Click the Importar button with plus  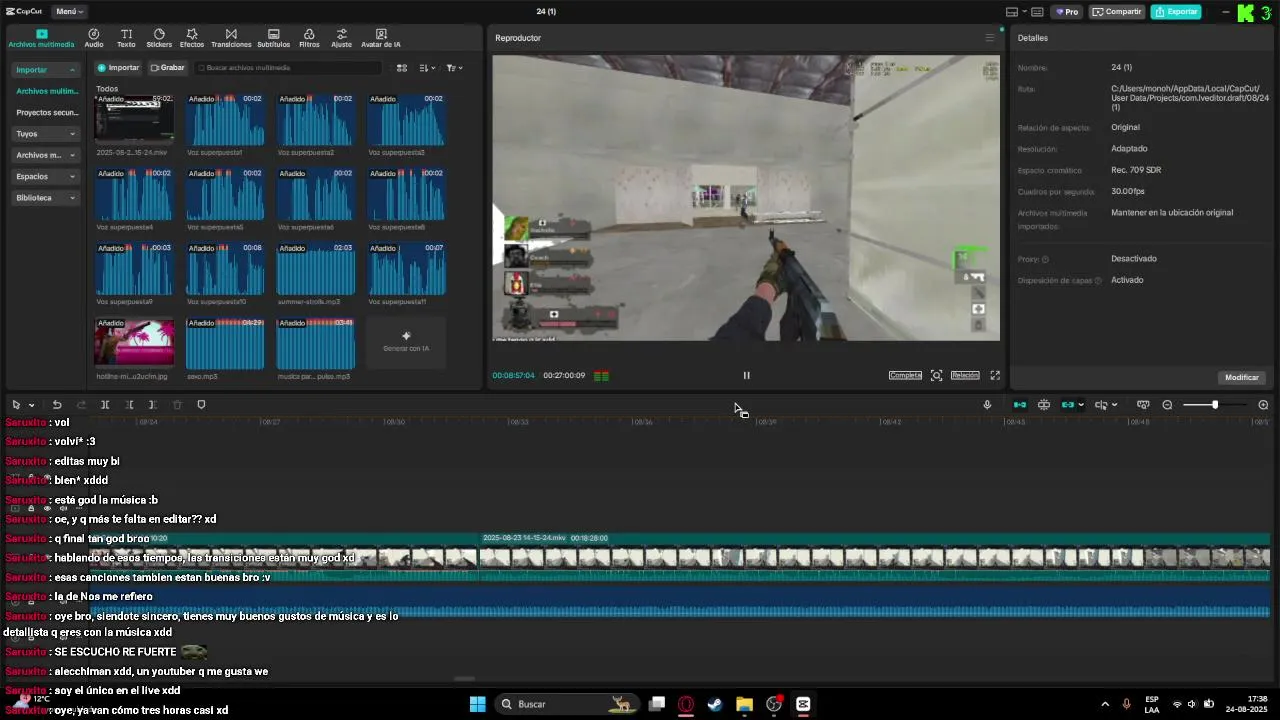pyautogui.click(x=118, y=68)
